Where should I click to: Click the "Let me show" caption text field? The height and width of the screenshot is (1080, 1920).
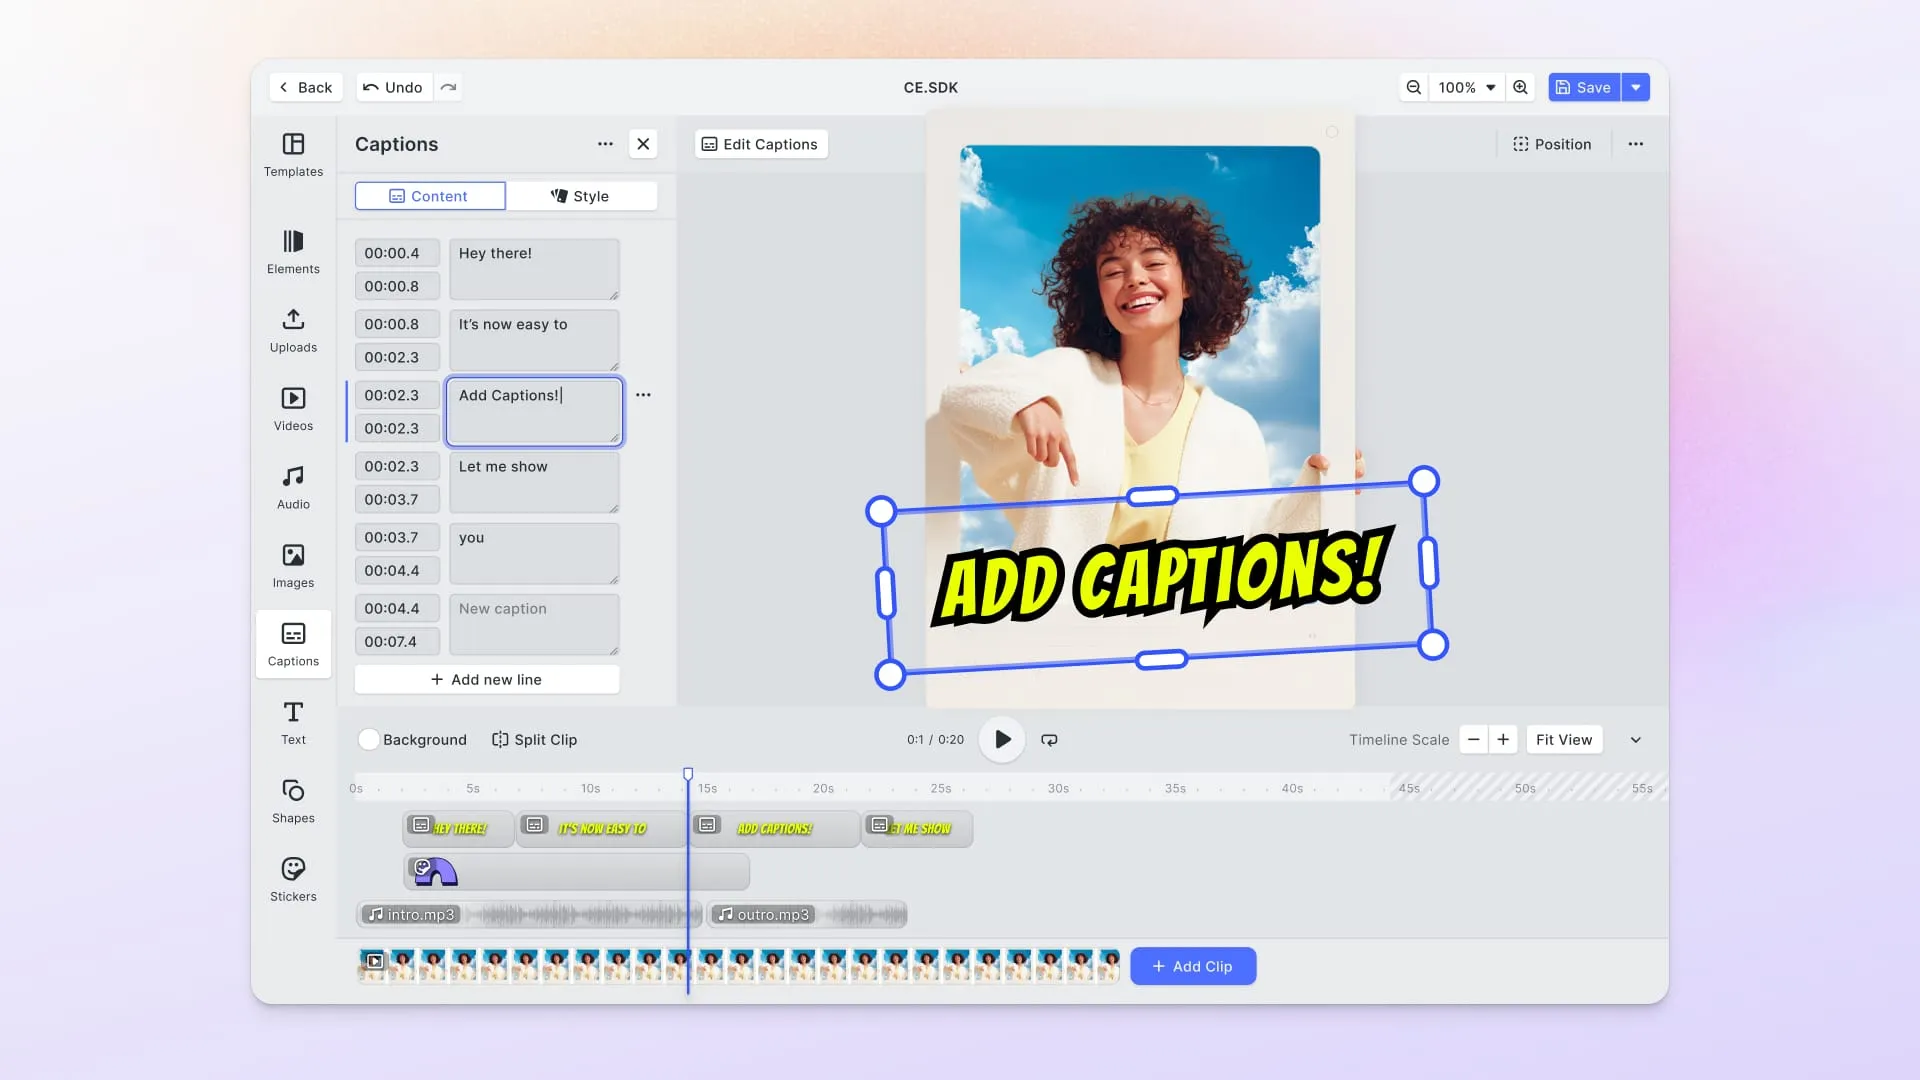click(x=534, y=482)
